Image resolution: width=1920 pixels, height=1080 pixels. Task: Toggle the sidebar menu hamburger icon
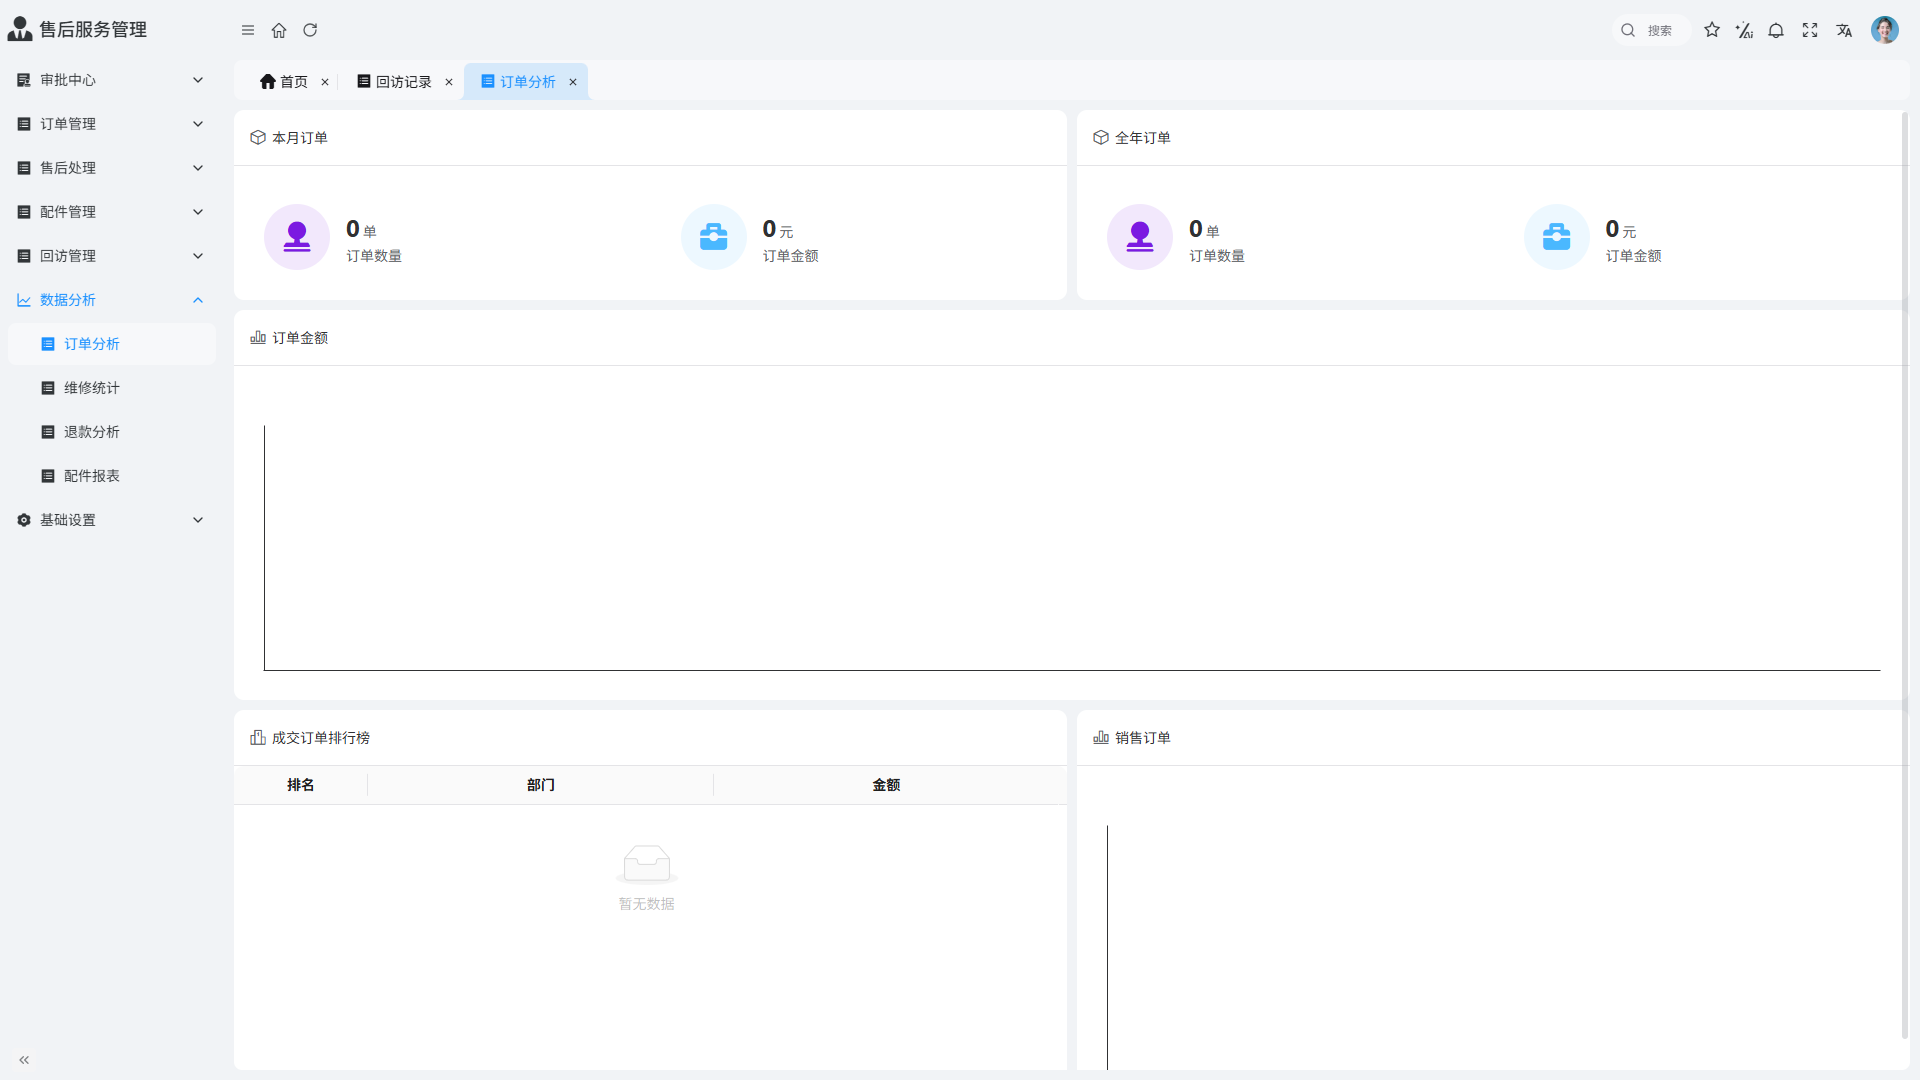click(x=248, y=30)
